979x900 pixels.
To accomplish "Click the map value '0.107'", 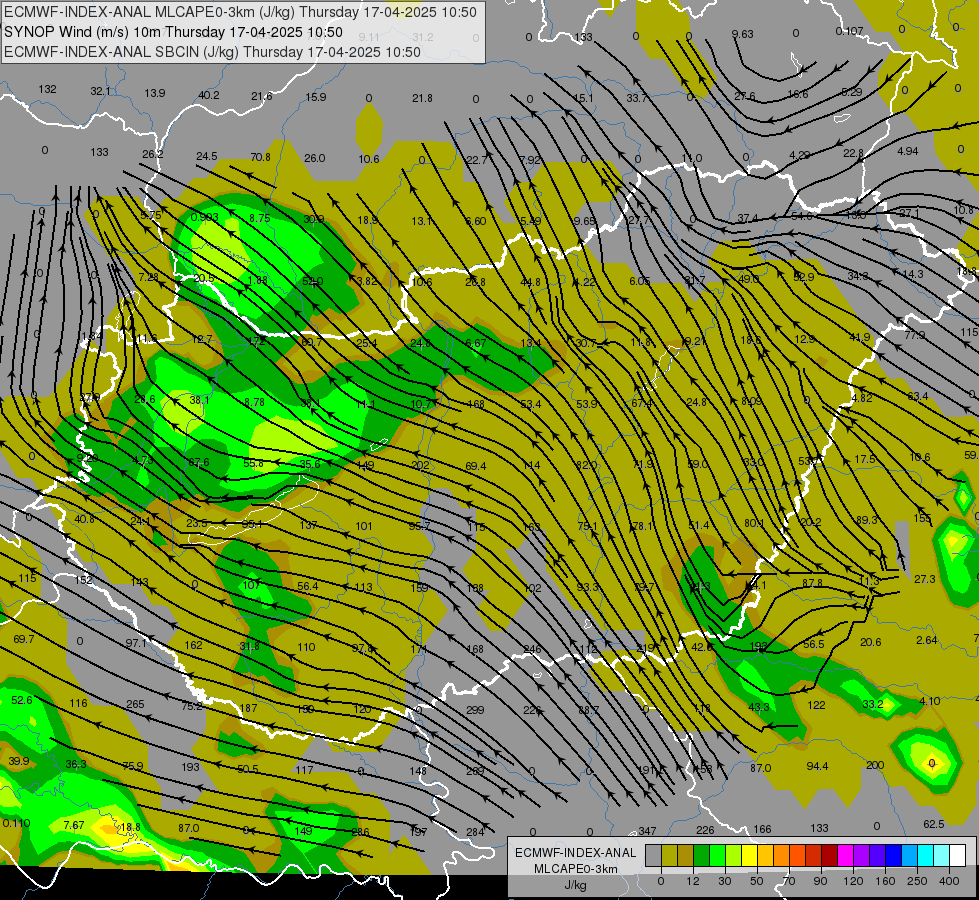I will (x=849, y=31).
